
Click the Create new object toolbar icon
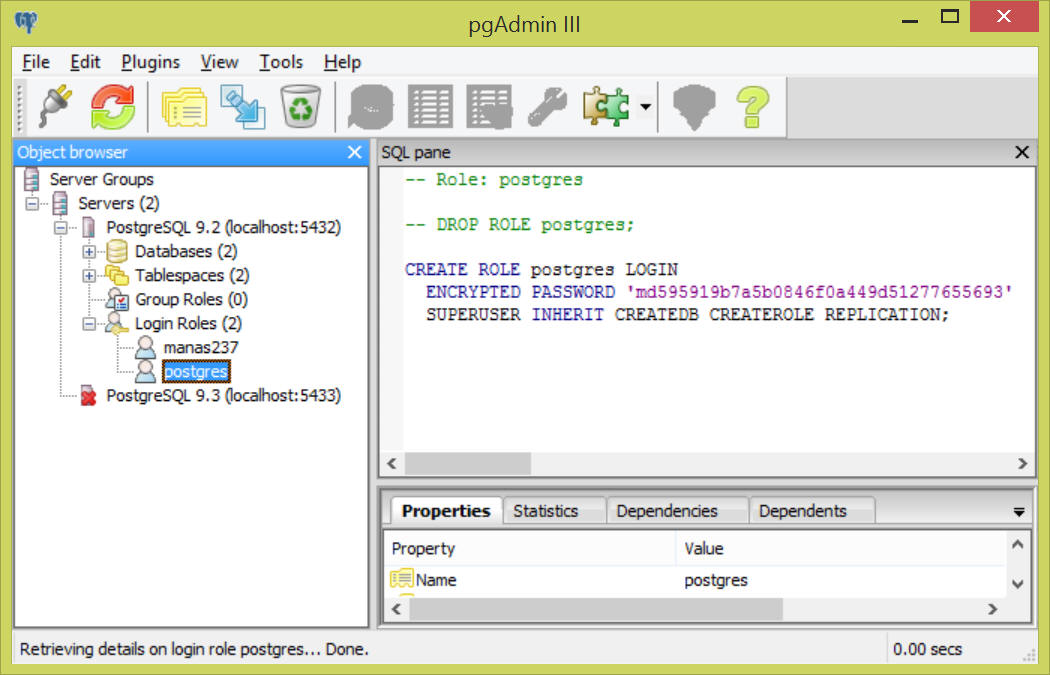[x=242, y=106]
